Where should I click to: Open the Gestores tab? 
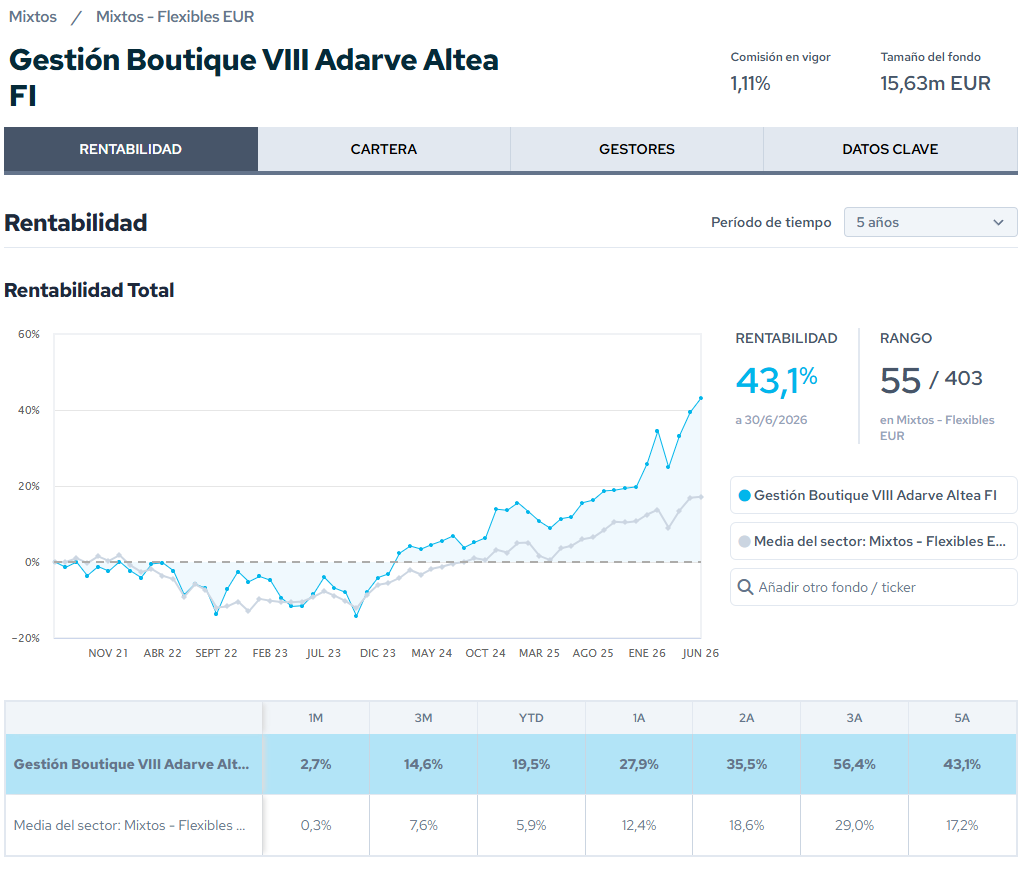pyautogui.click(x=637, y=149)
